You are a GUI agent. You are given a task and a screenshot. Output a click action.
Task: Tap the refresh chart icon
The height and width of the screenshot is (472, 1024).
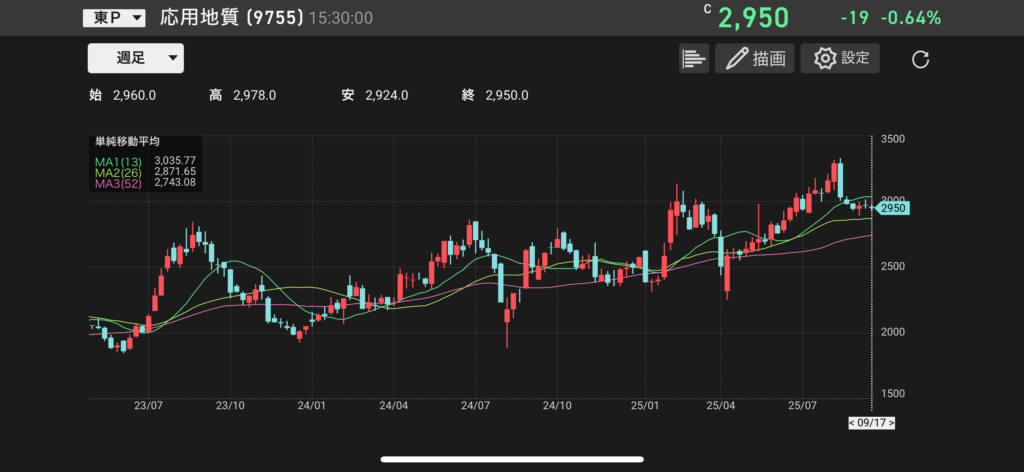coord(921,59)
